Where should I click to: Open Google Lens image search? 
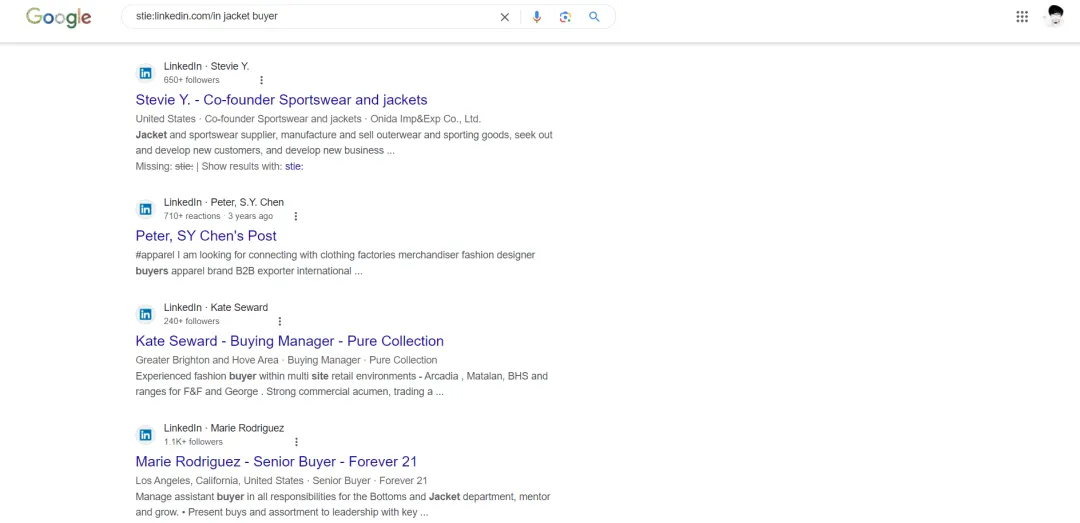(x=565, y=17)
